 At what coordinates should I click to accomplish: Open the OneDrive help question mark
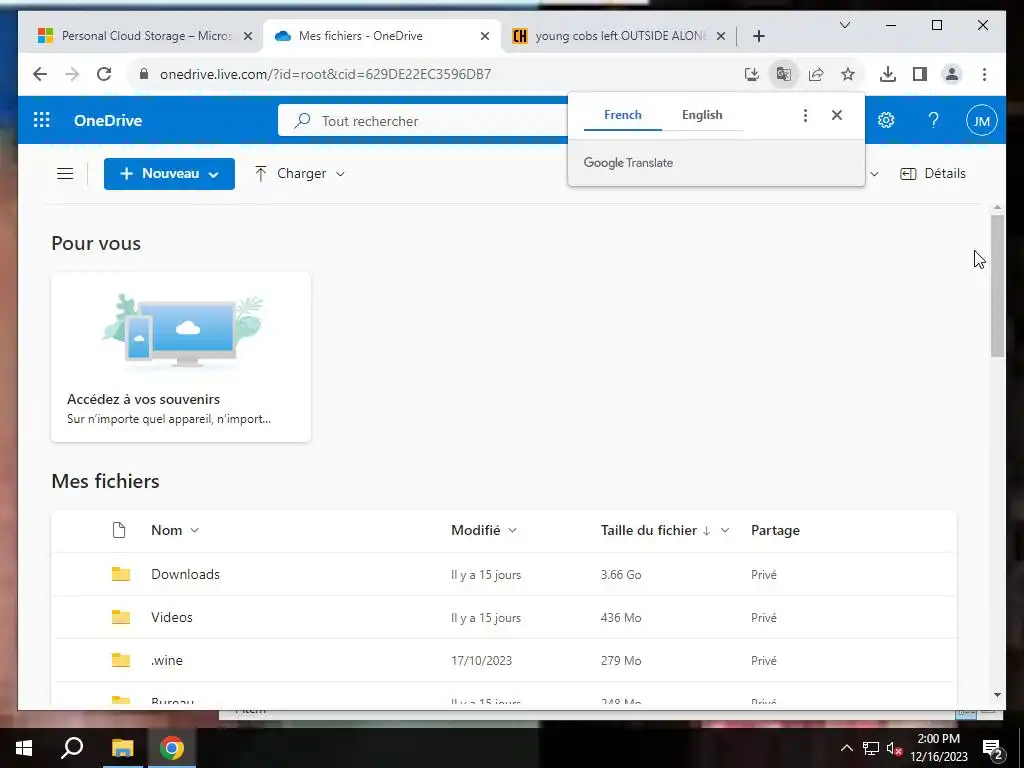tap(933, 120)
